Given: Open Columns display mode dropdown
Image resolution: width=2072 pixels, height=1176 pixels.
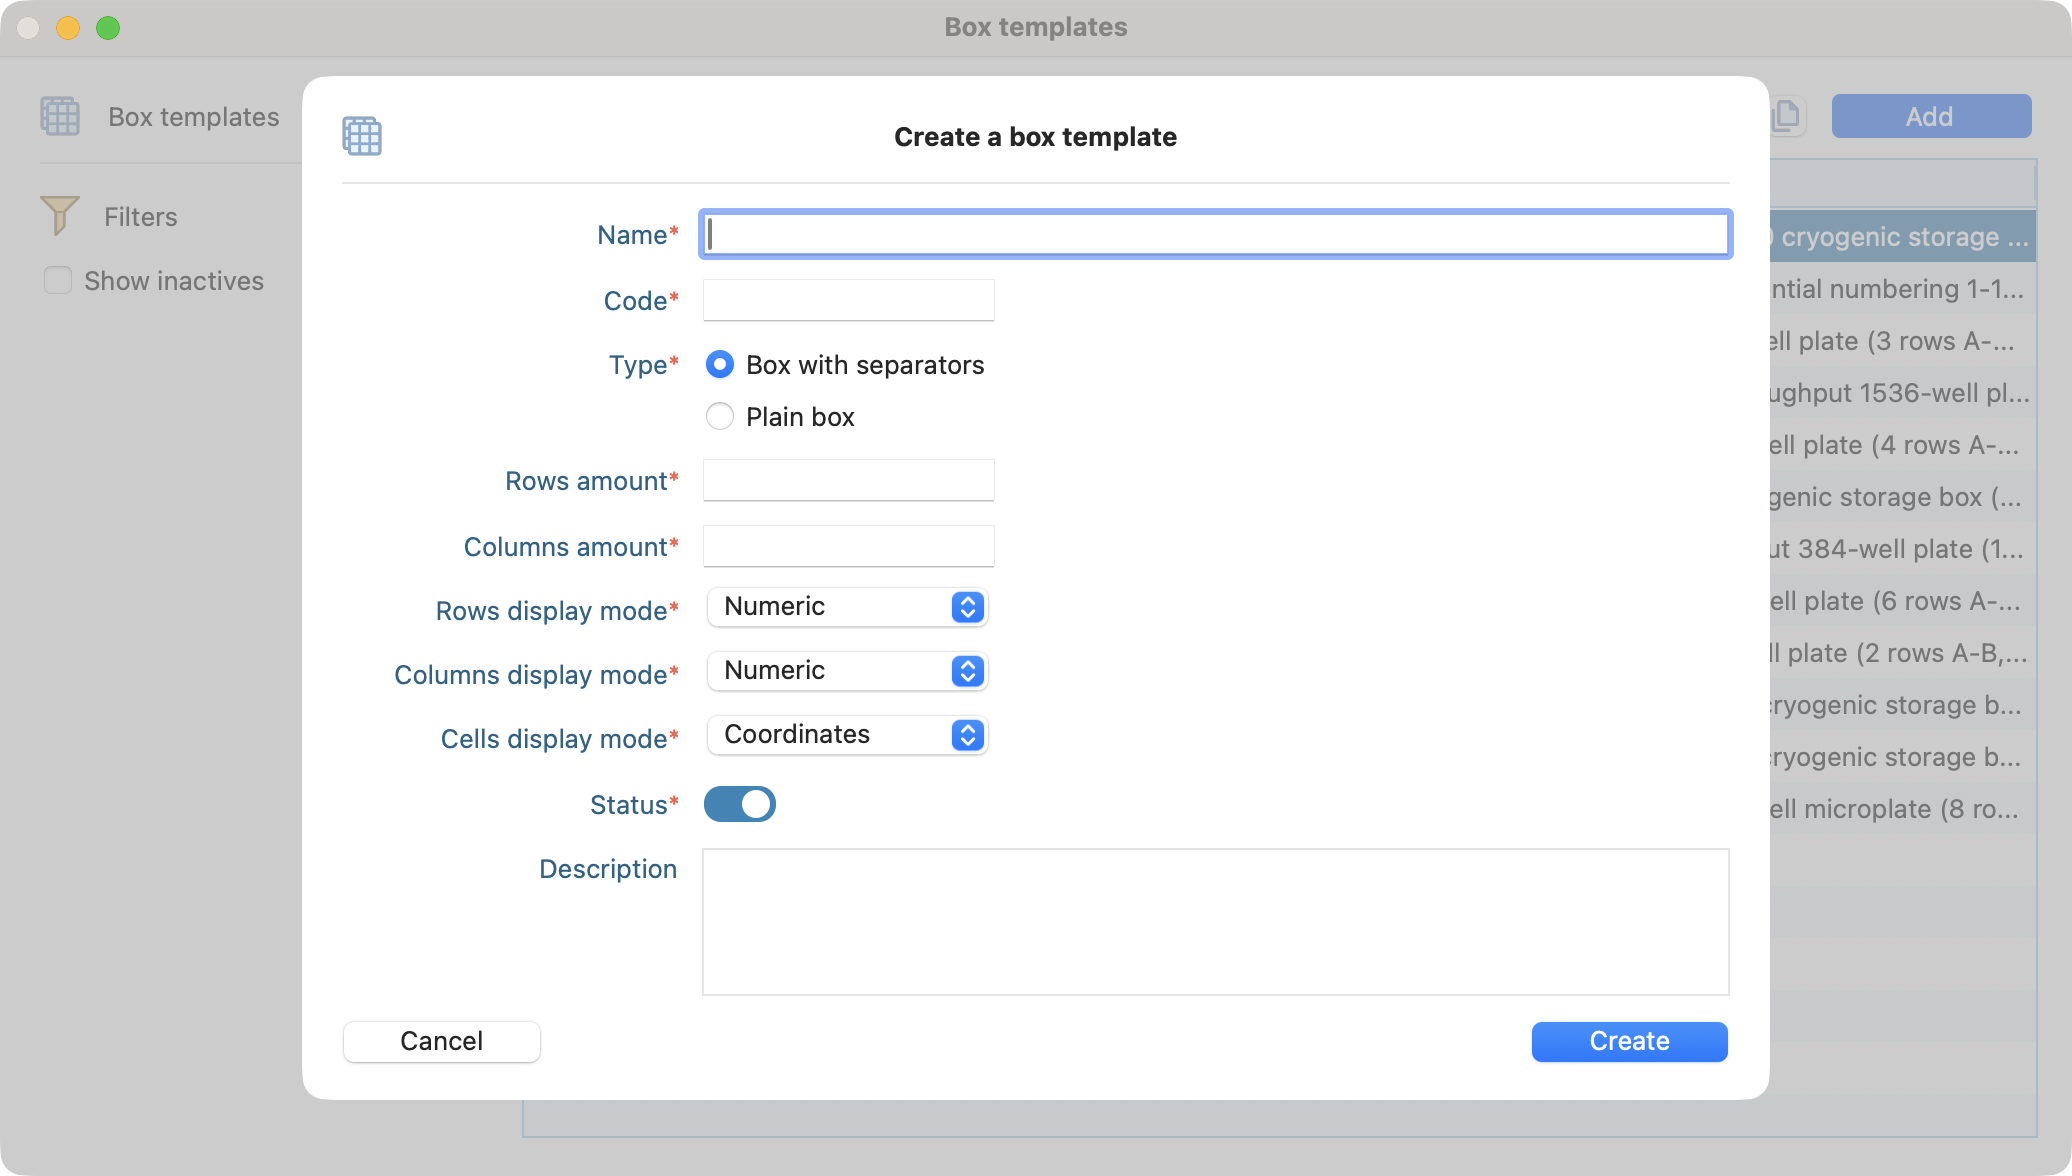Looking at the screenshot, I should point(847,671).
